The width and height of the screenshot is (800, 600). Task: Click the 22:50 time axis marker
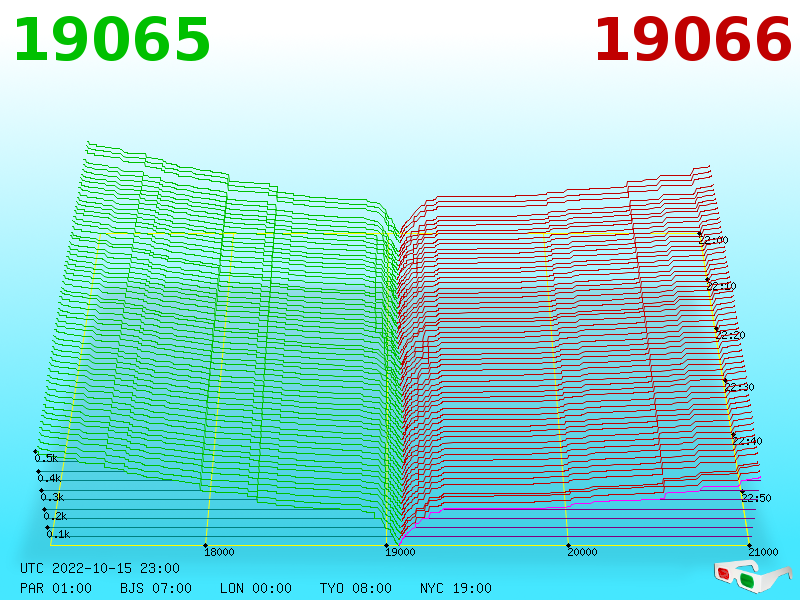coord(757,498)
